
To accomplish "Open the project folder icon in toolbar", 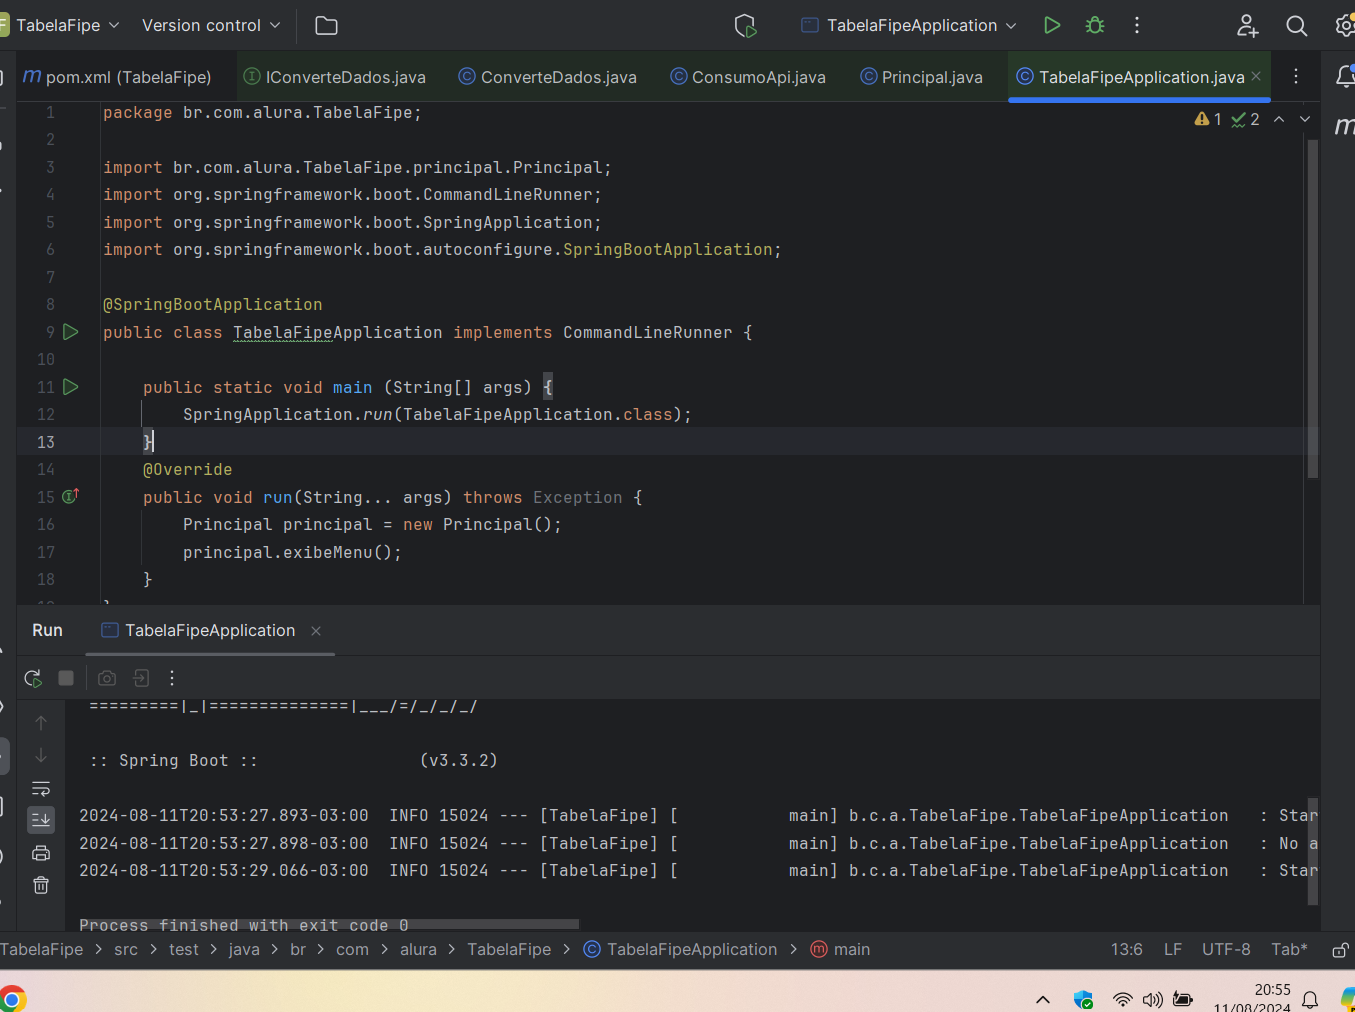I will 326,26.
